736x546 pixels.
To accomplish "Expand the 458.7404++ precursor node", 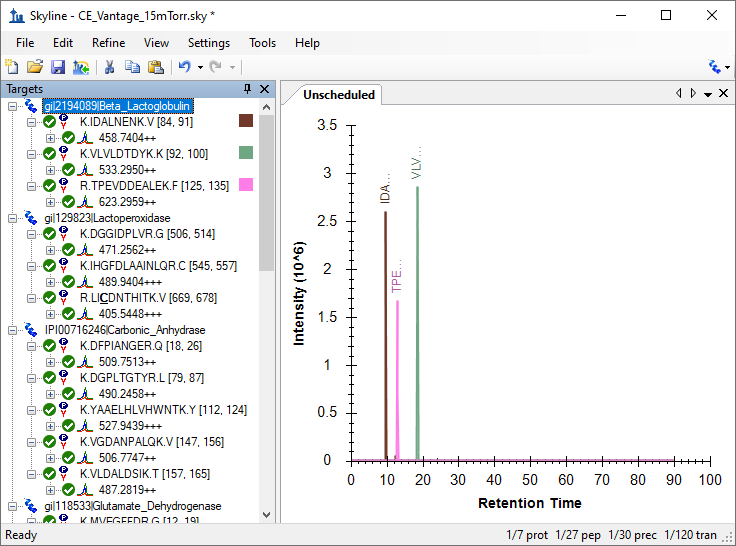I will 50,138.
